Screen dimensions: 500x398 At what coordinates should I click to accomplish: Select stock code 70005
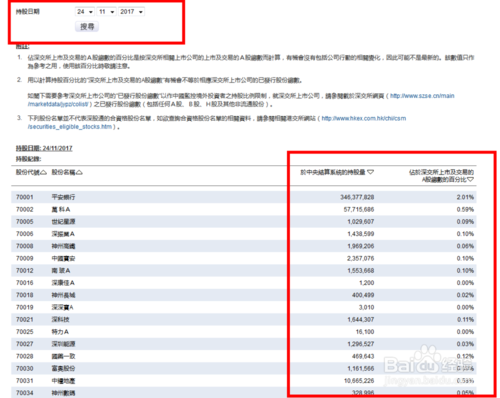(x=25, y=222)
